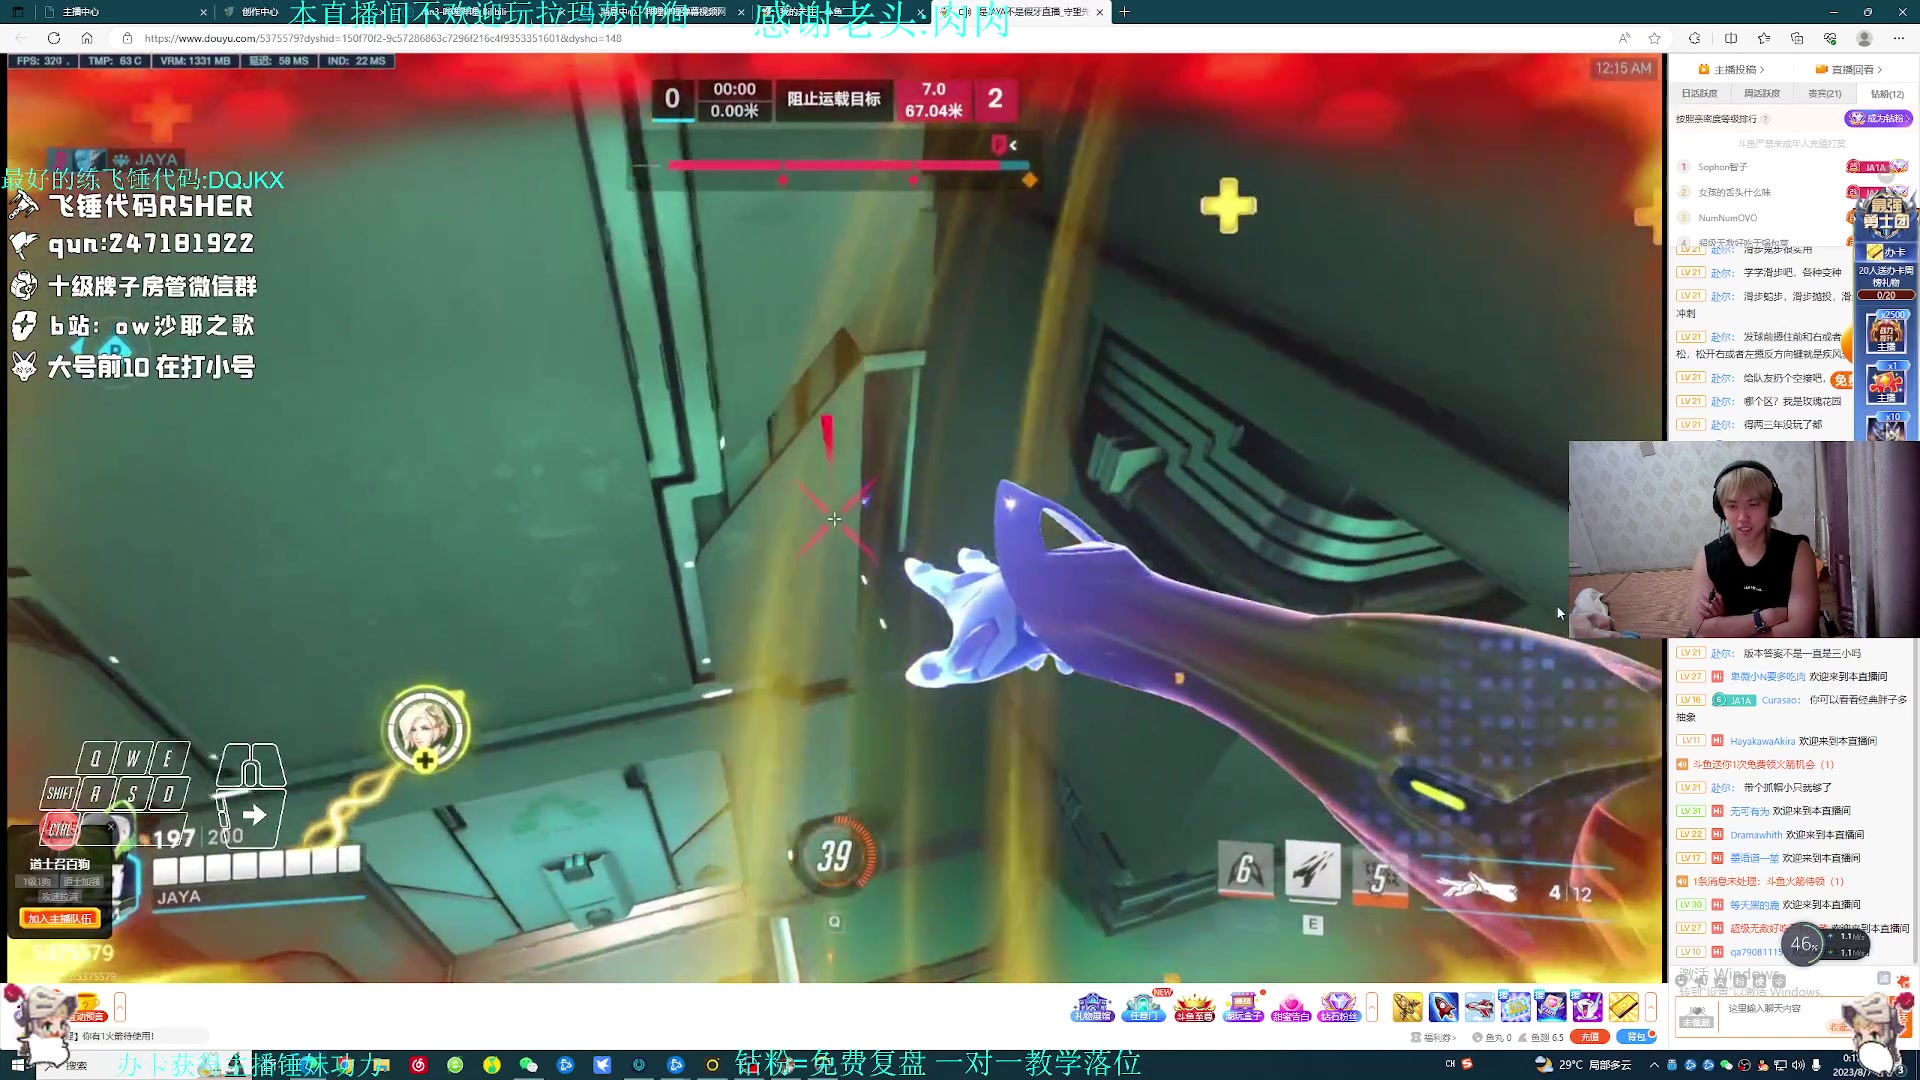
Task: Send the blue rocket gift
Action: 1443,1007
